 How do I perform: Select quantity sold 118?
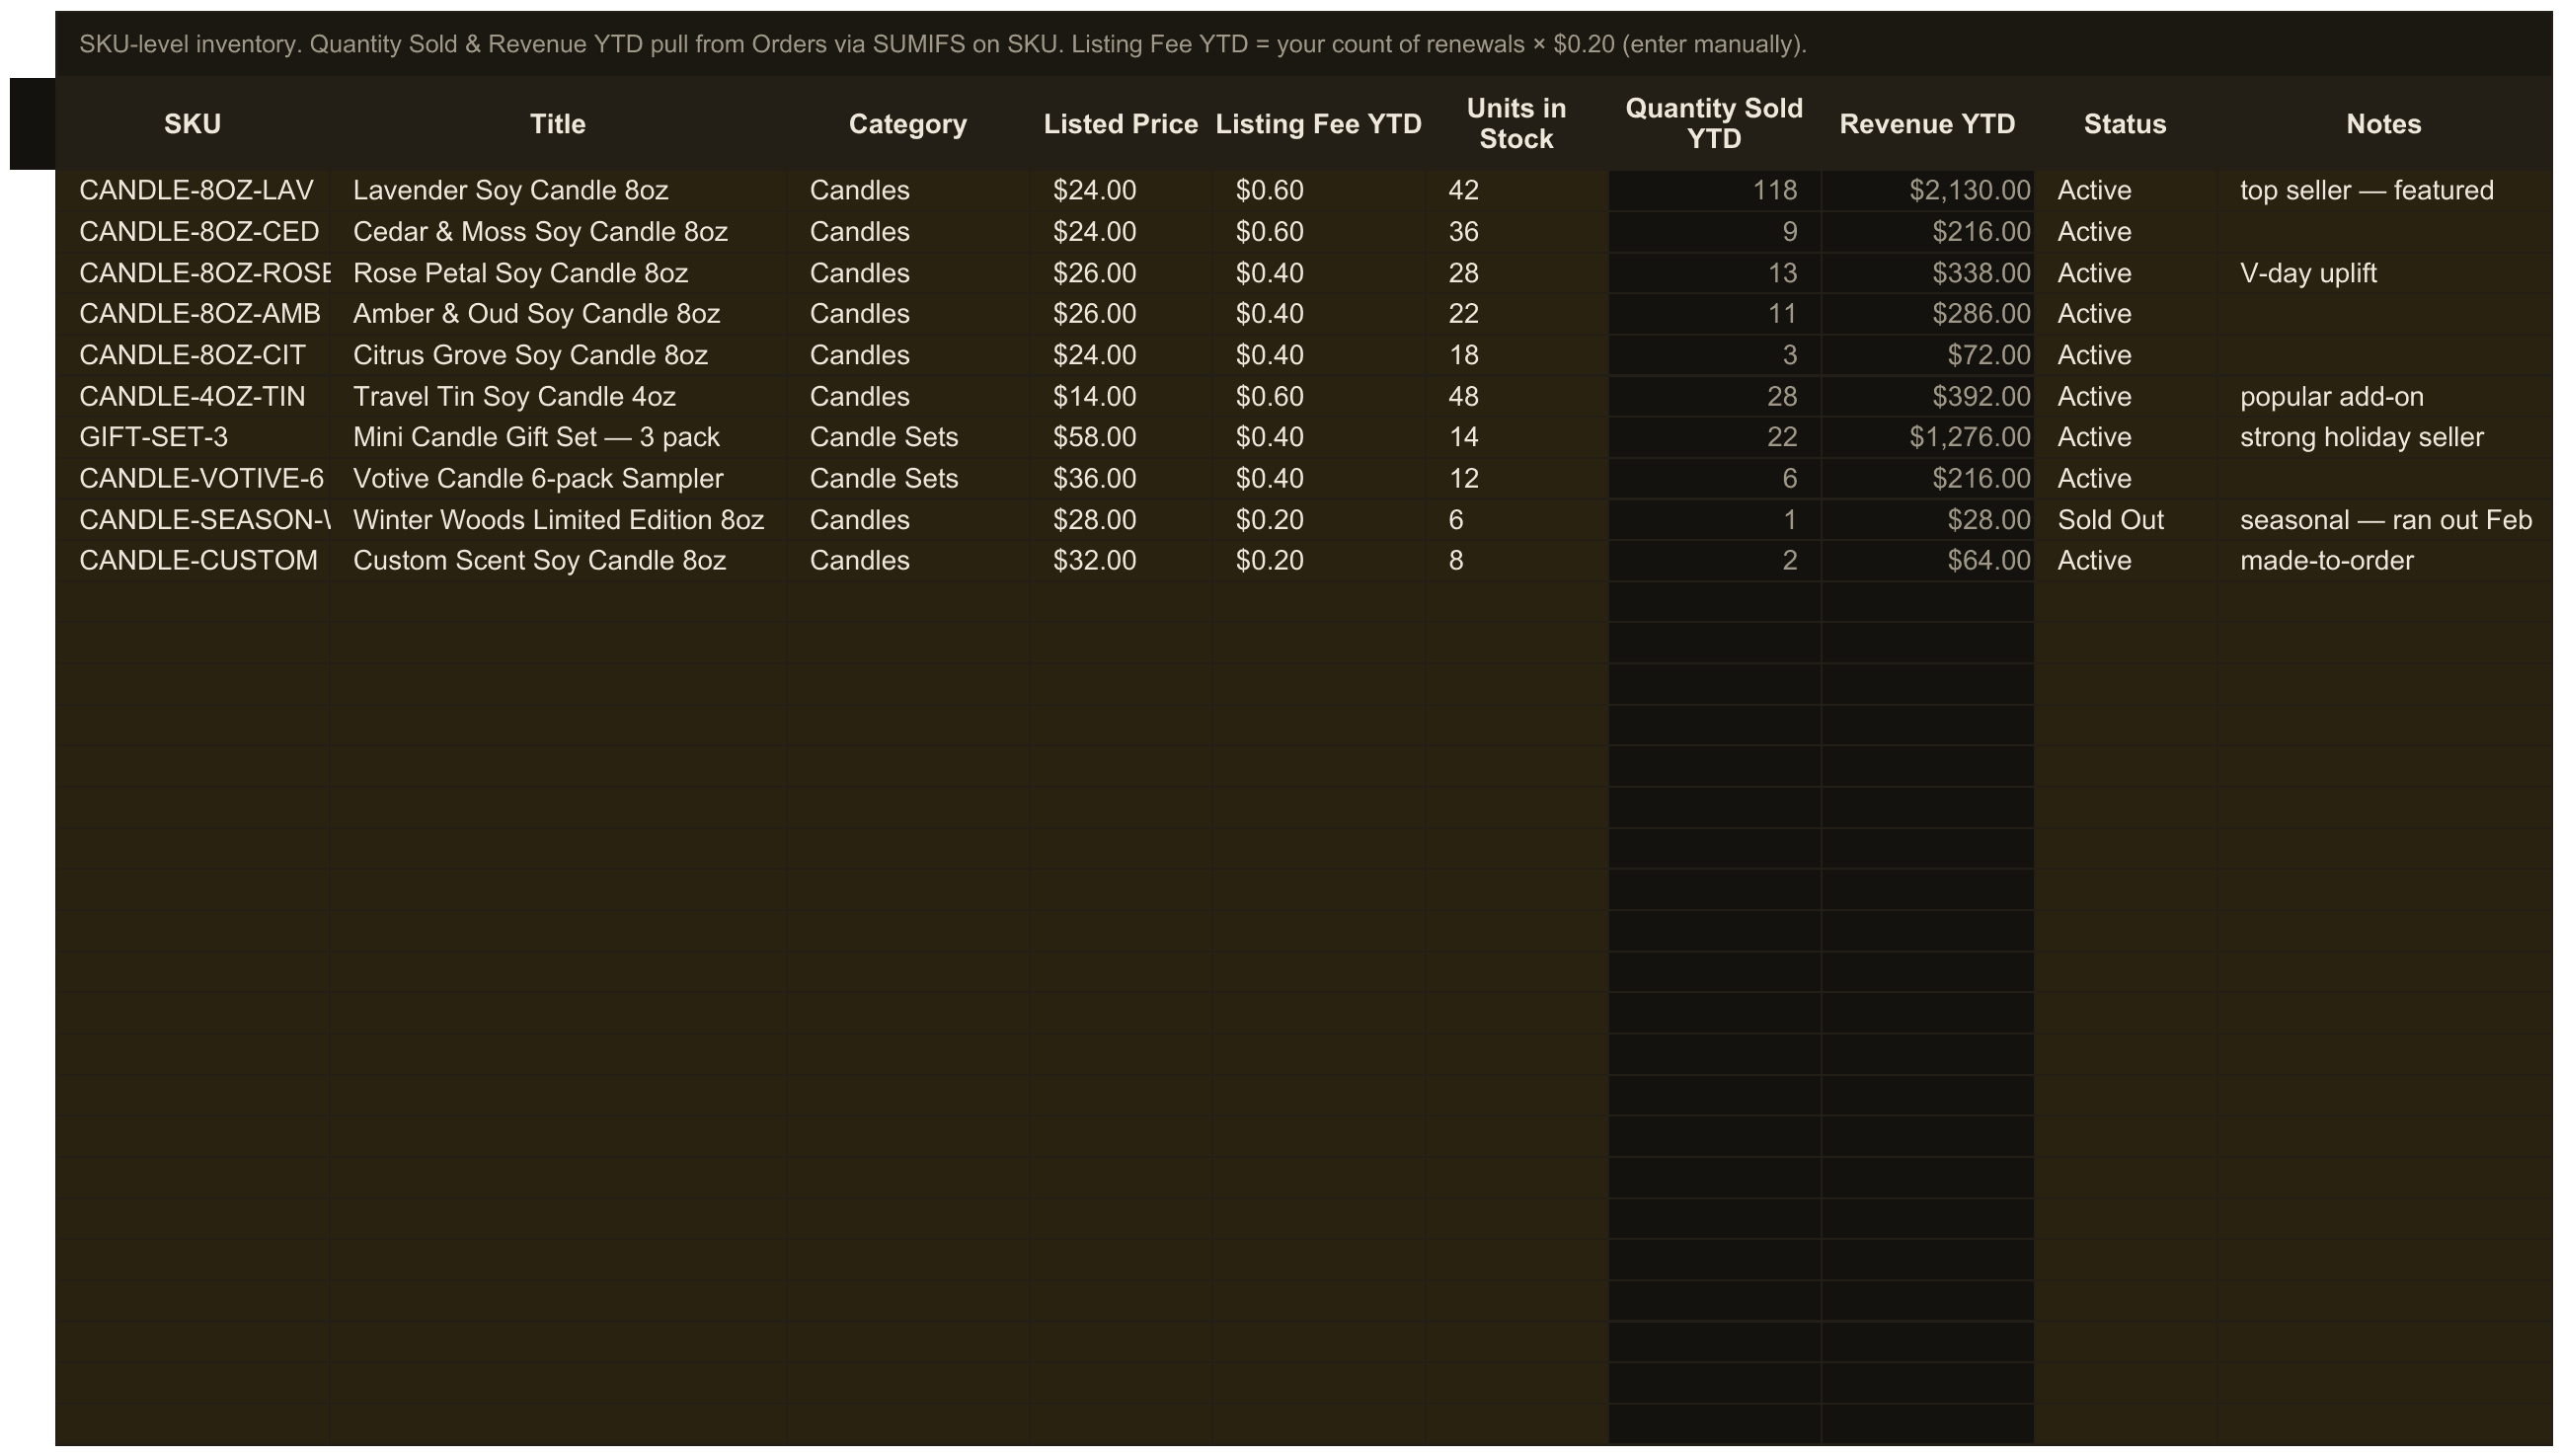pos(1714,190)
